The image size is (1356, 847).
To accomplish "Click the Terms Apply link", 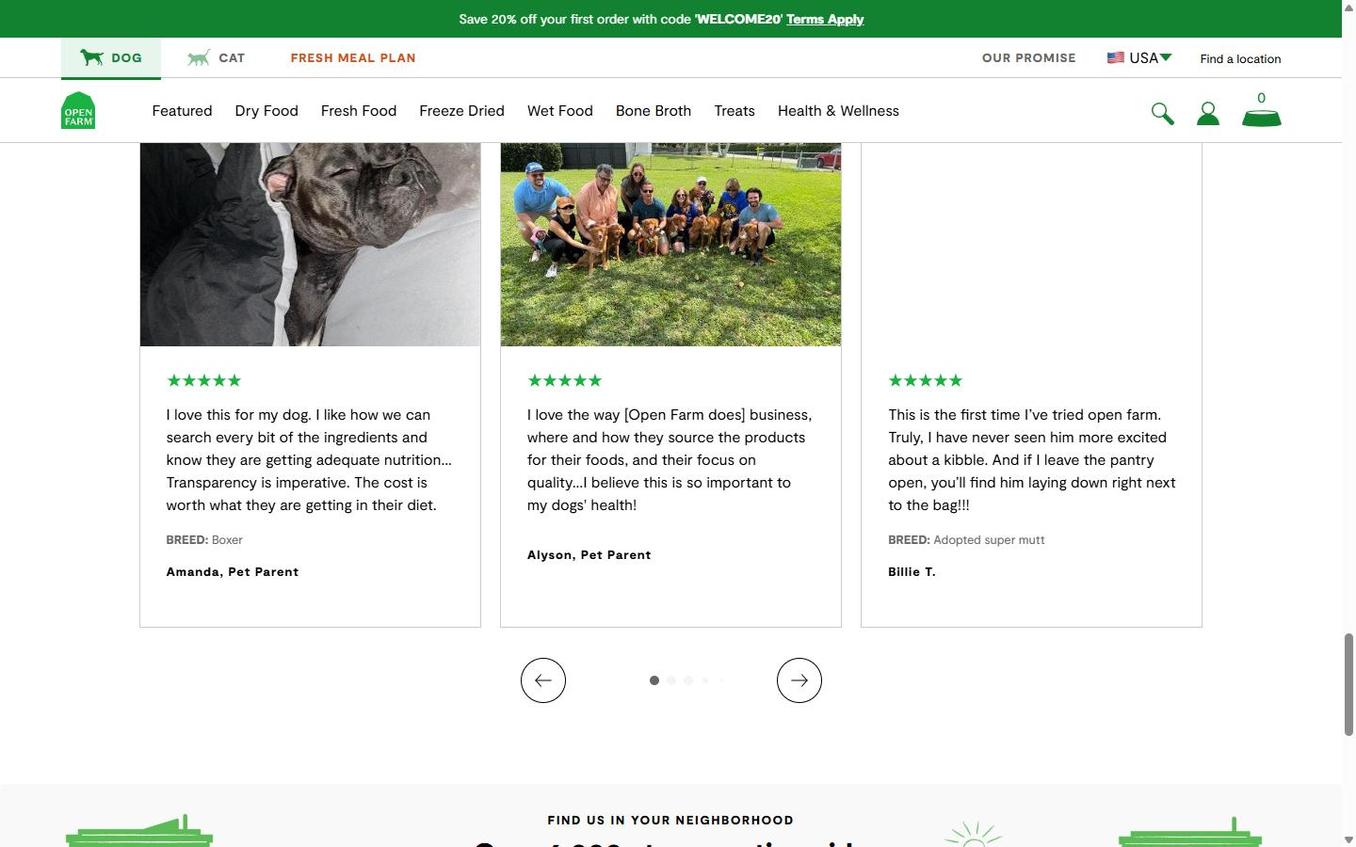I will coord(825,19).
